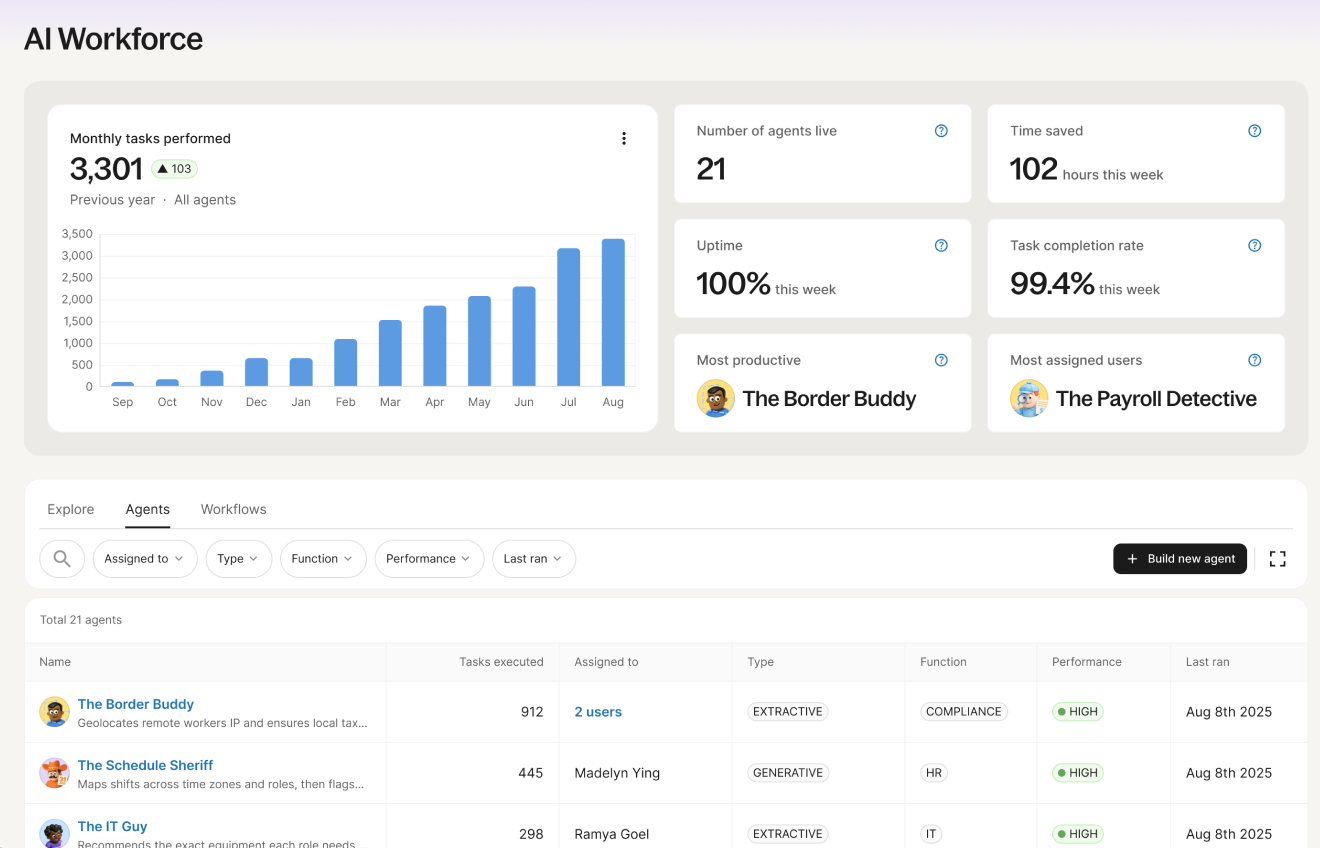Viewport: 1320px width, 848px height.
Task: Switch to the Explore tab
Action: pyautogui.click(x=70, y=509)
